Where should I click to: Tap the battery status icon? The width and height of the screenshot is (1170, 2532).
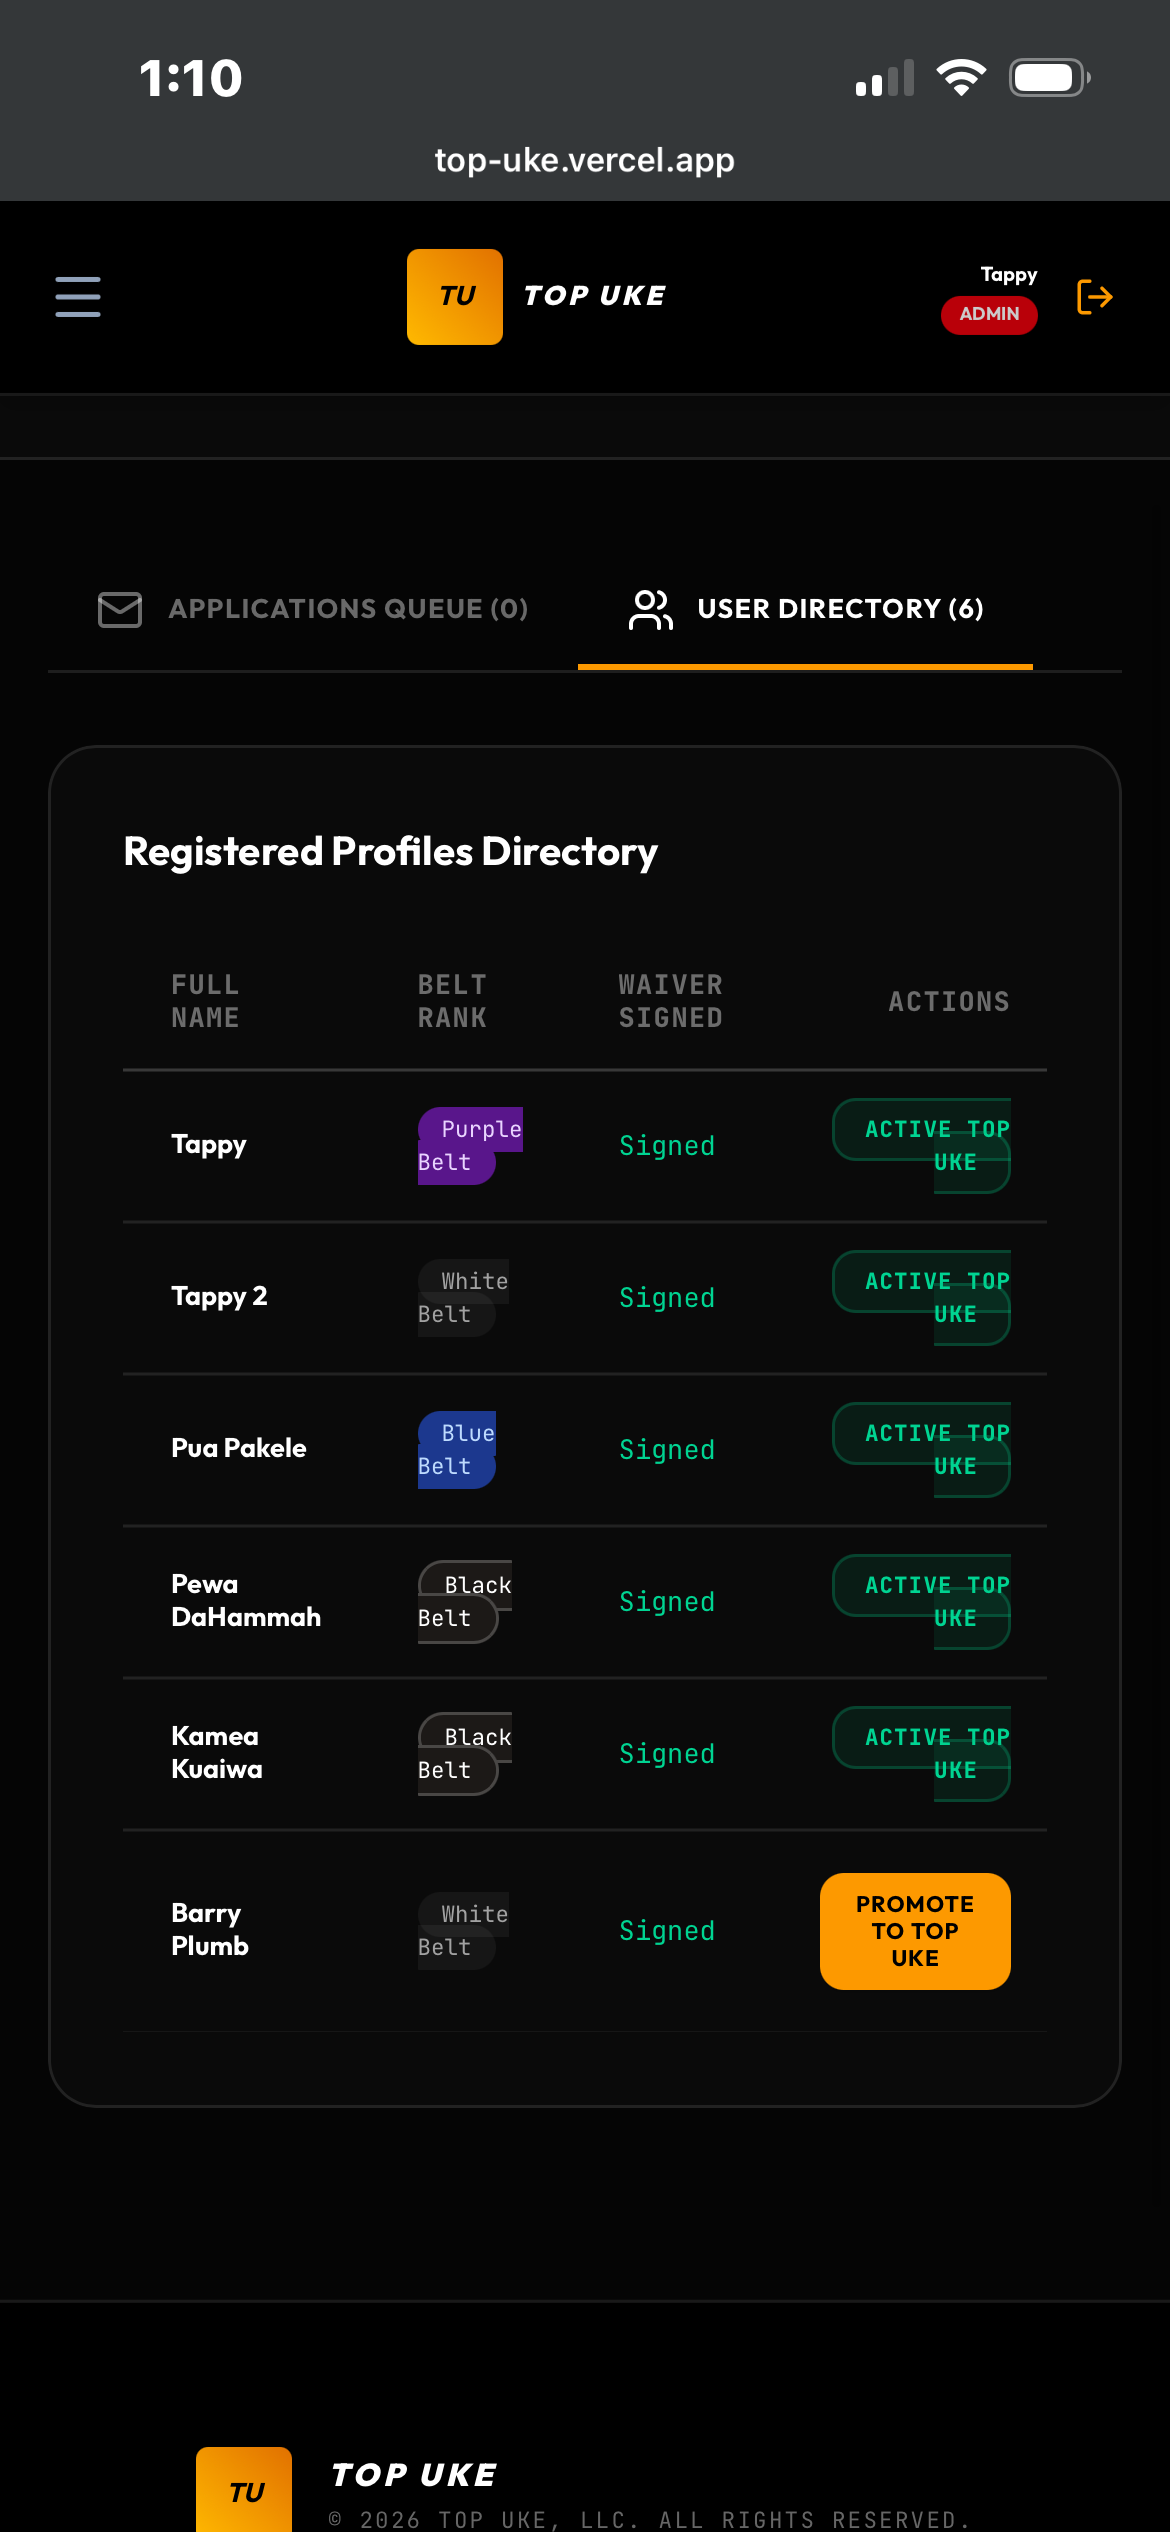coord(1049,78)
